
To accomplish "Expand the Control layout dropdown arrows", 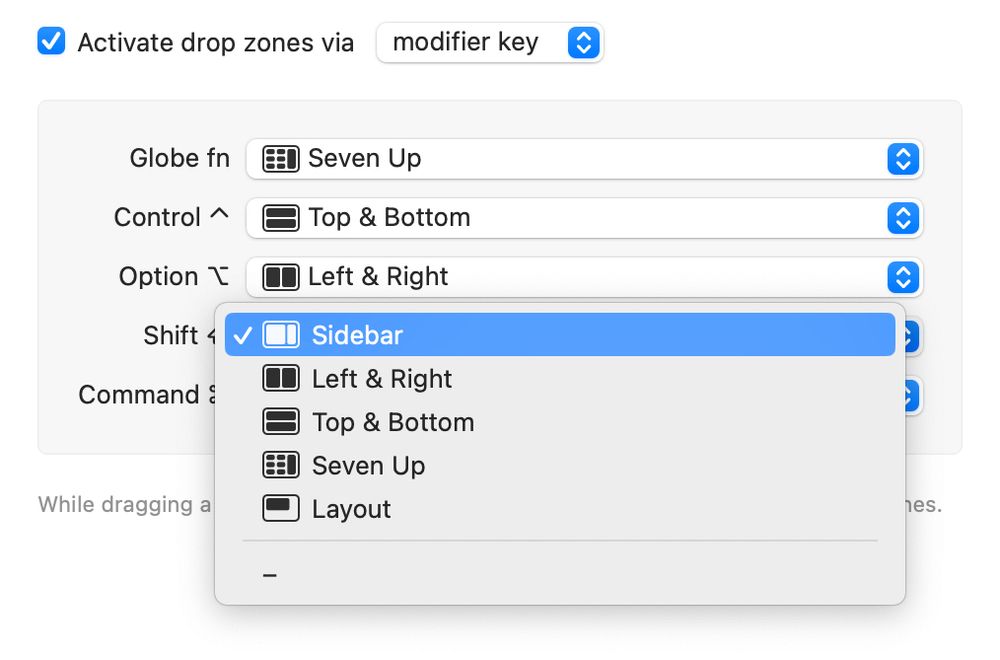I will (903, 218).
